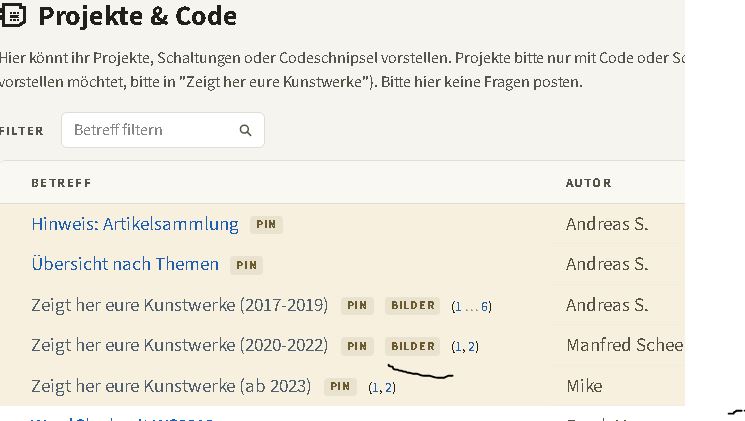Go to page 6 of Kunstwerke 2017-2019
This screenshot has width=745, height=421.
485,306
